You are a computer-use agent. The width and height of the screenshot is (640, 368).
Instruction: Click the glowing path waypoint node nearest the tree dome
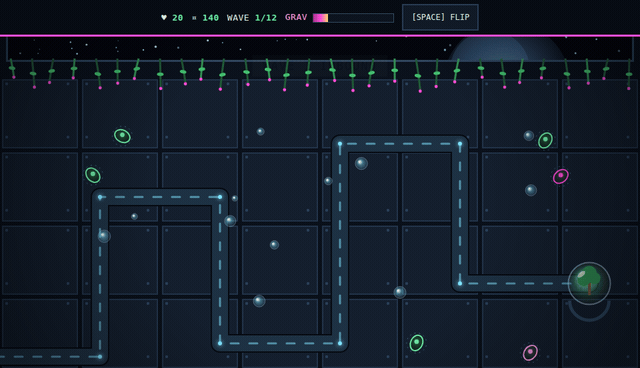pyautogui.click(x=460, y=283)
